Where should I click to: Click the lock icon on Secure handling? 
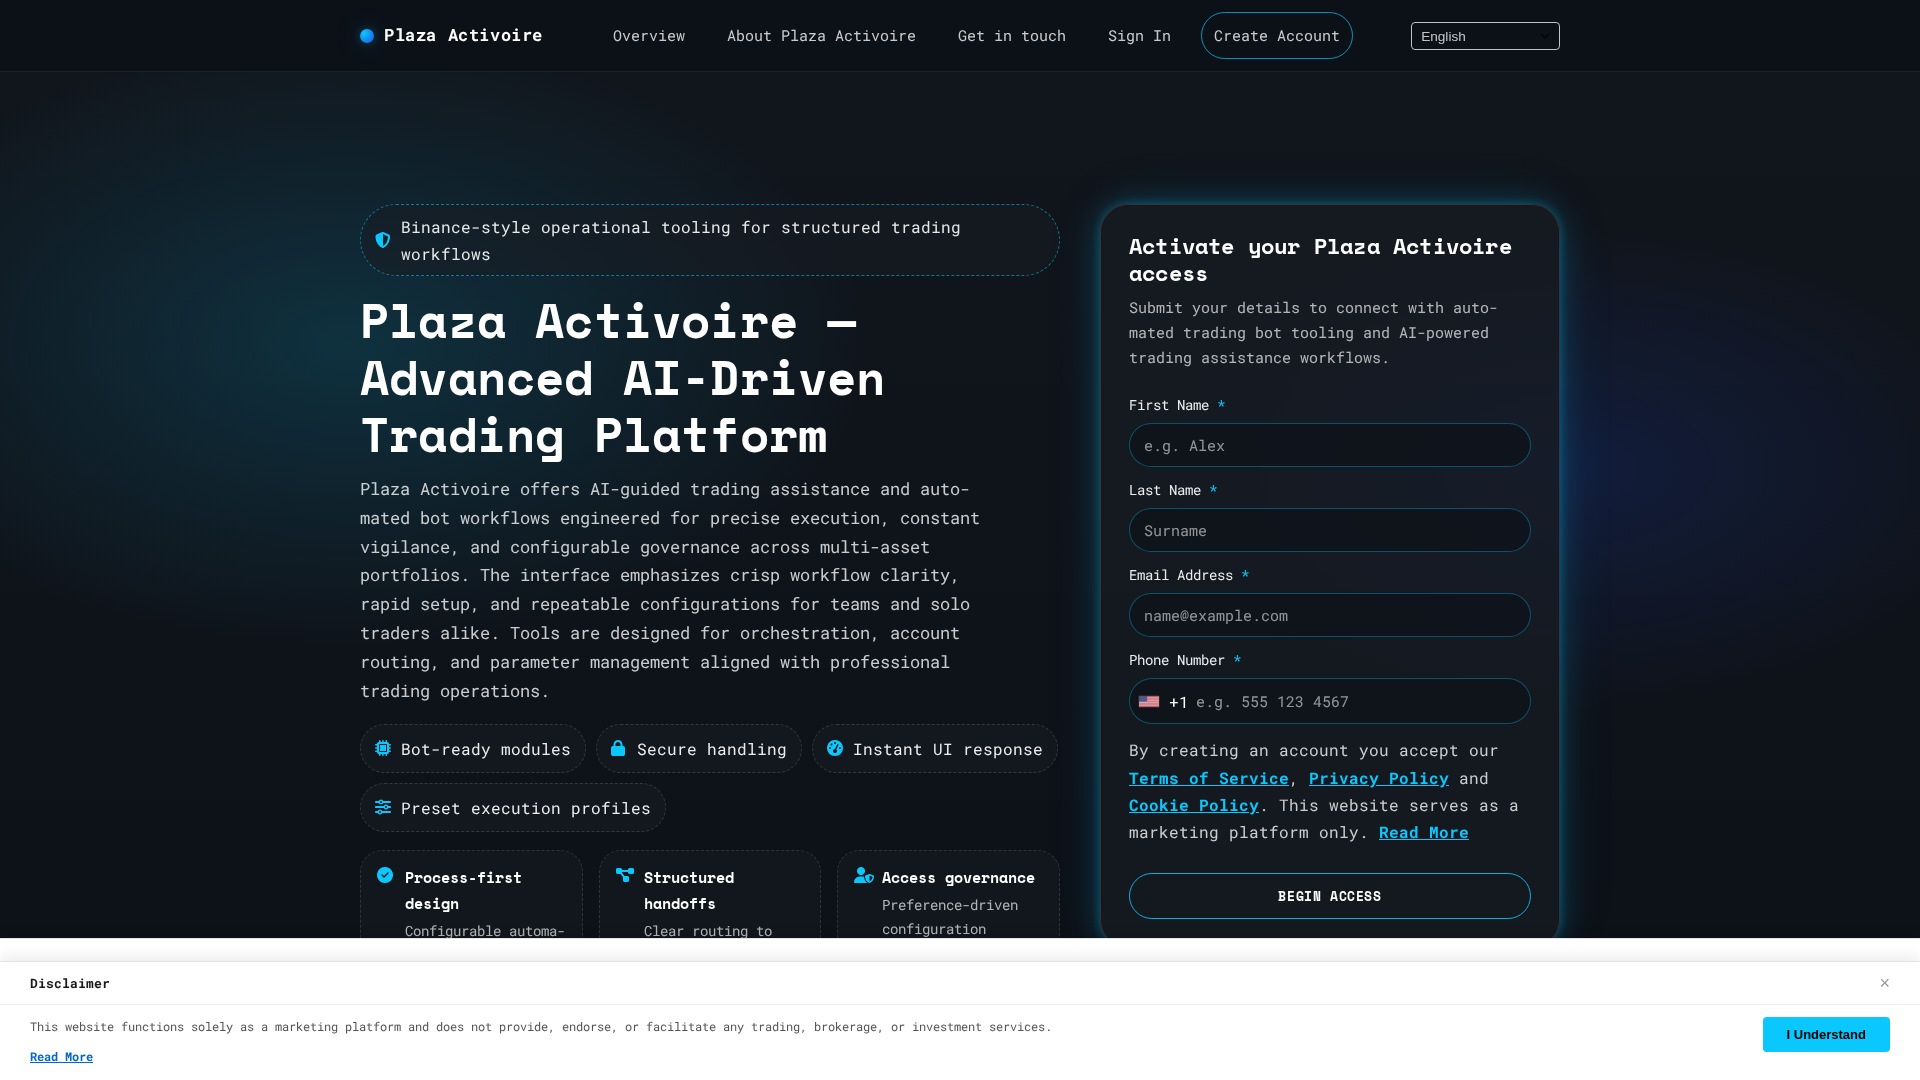click(618, 748)
